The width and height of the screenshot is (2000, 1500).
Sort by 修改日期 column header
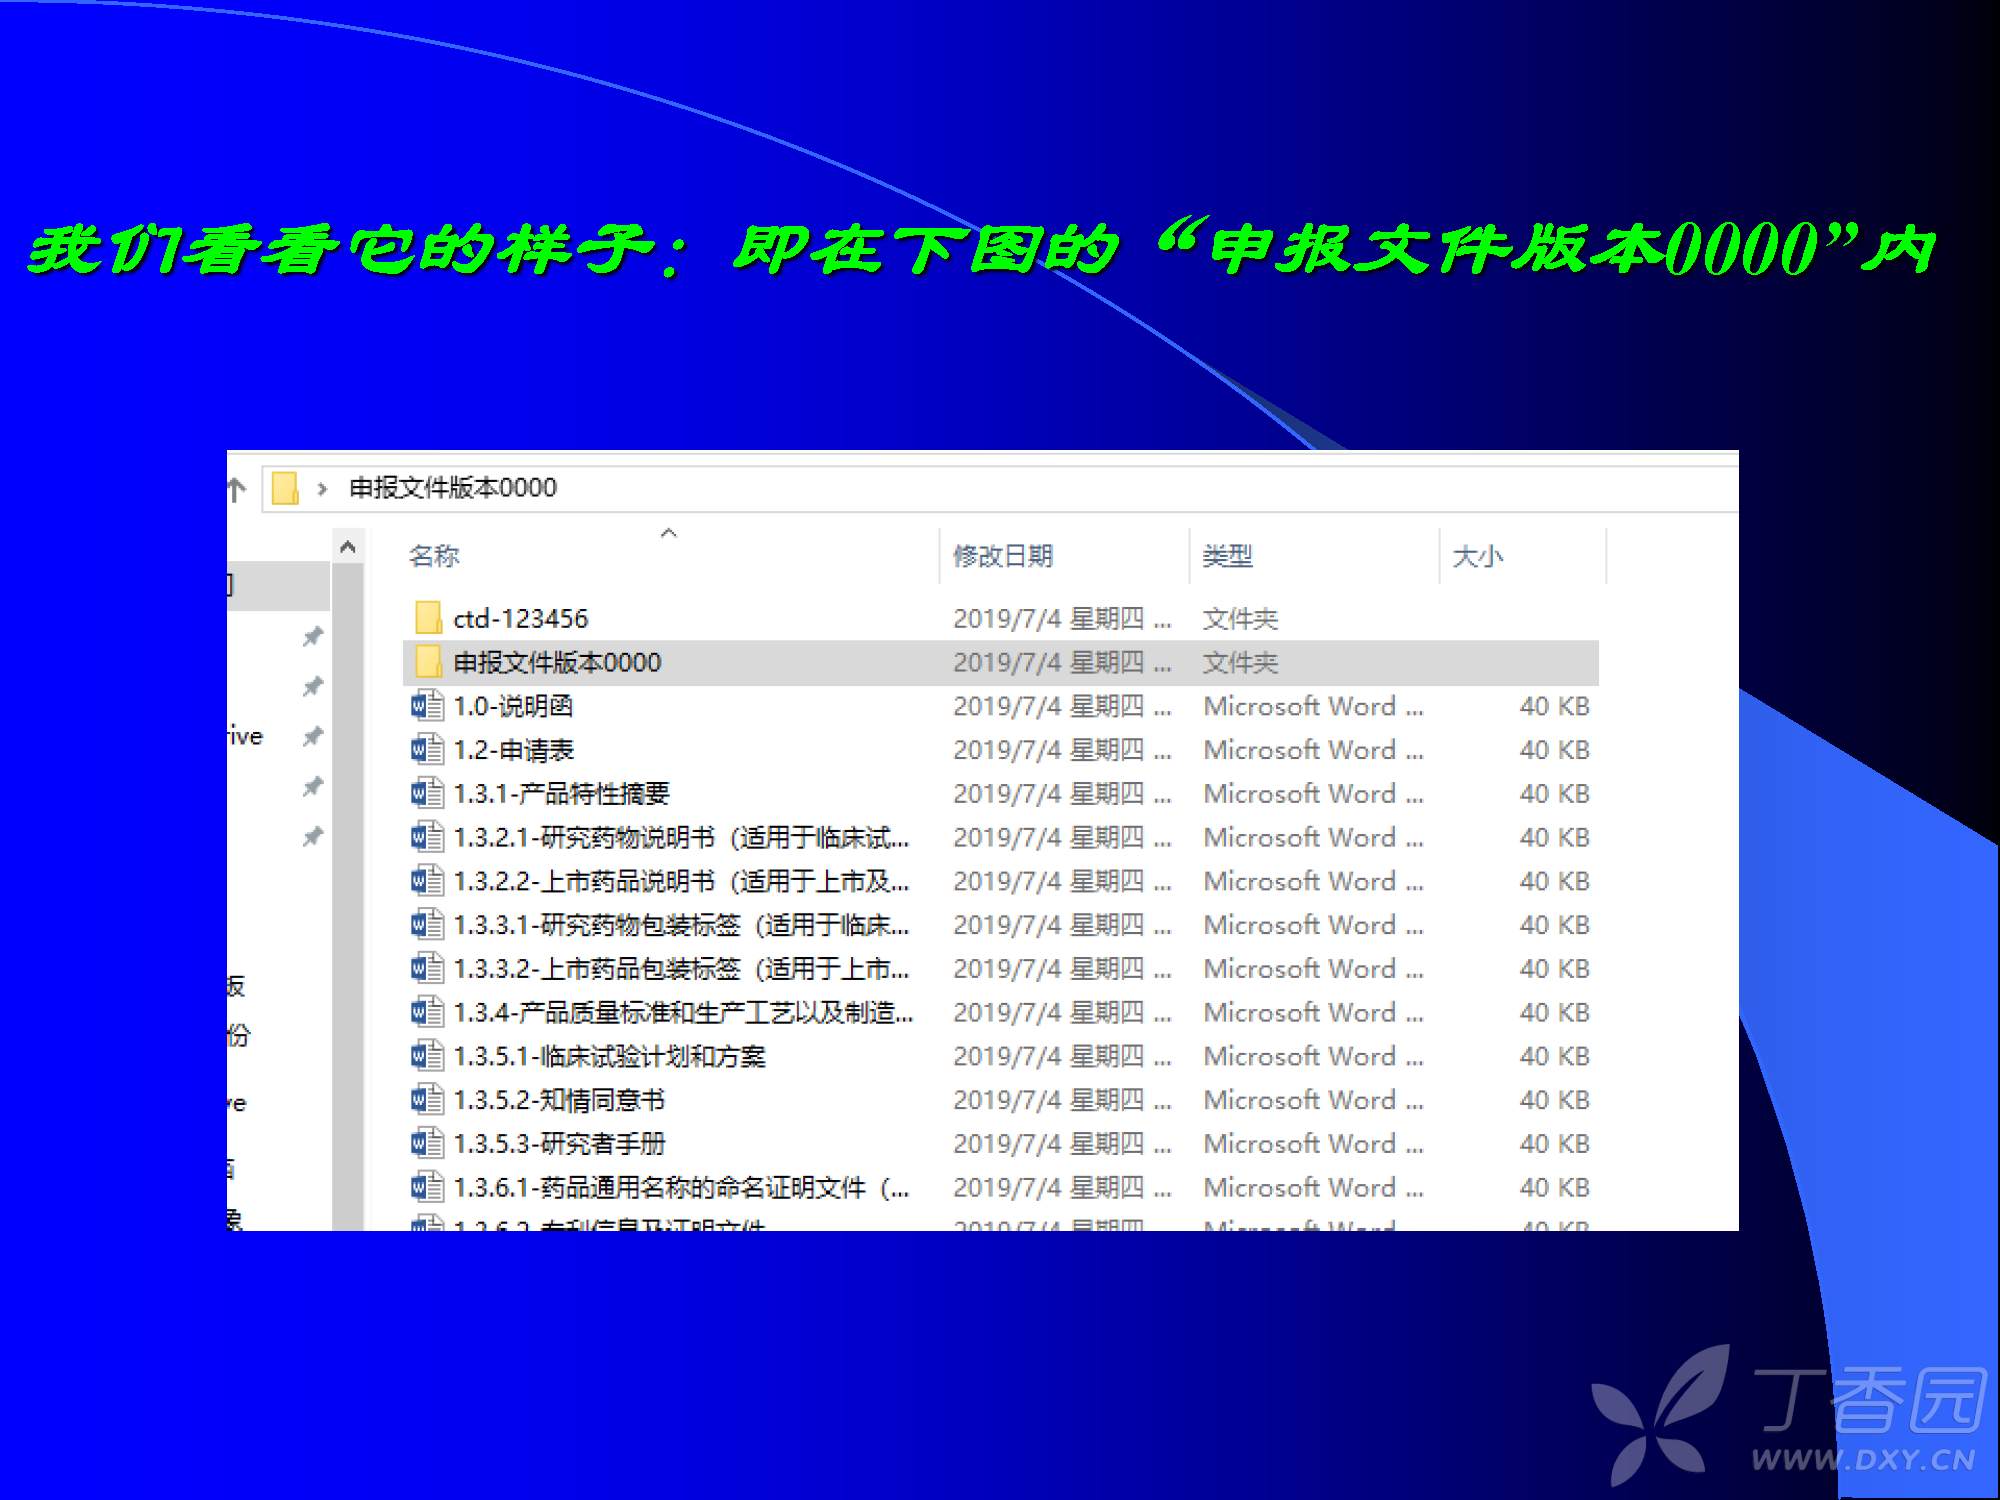(x=1002, y=556)
